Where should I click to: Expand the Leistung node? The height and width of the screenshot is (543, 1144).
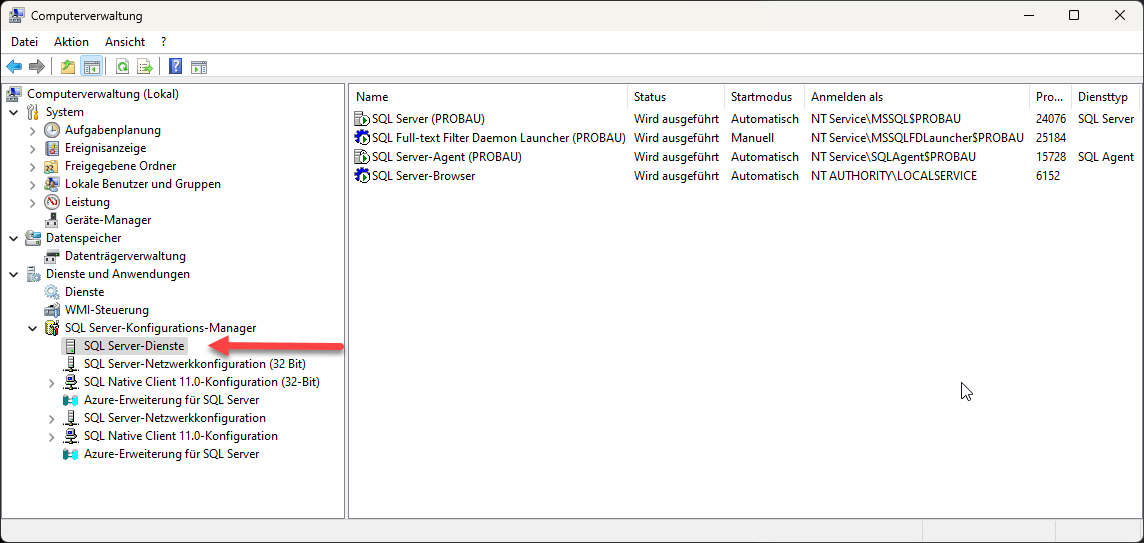coord(32,202)
